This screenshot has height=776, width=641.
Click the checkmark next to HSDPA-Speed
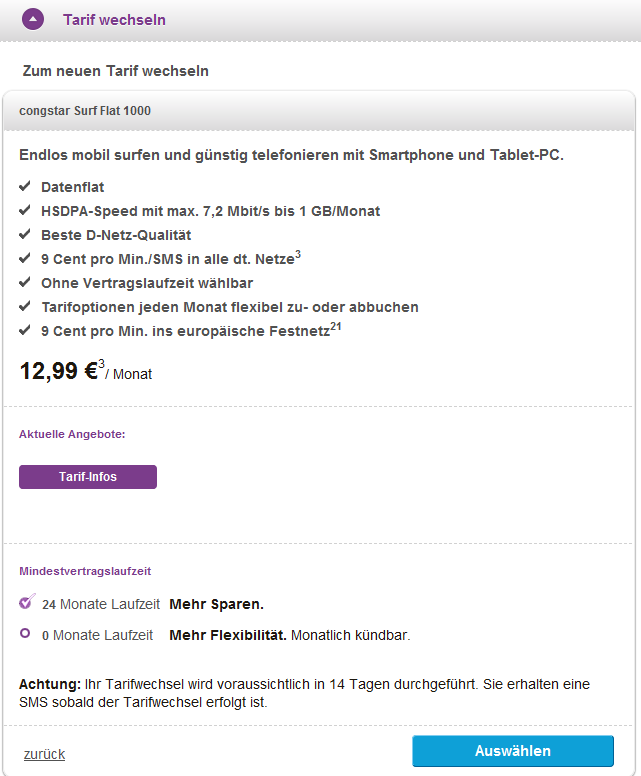(x=25, y=211)
